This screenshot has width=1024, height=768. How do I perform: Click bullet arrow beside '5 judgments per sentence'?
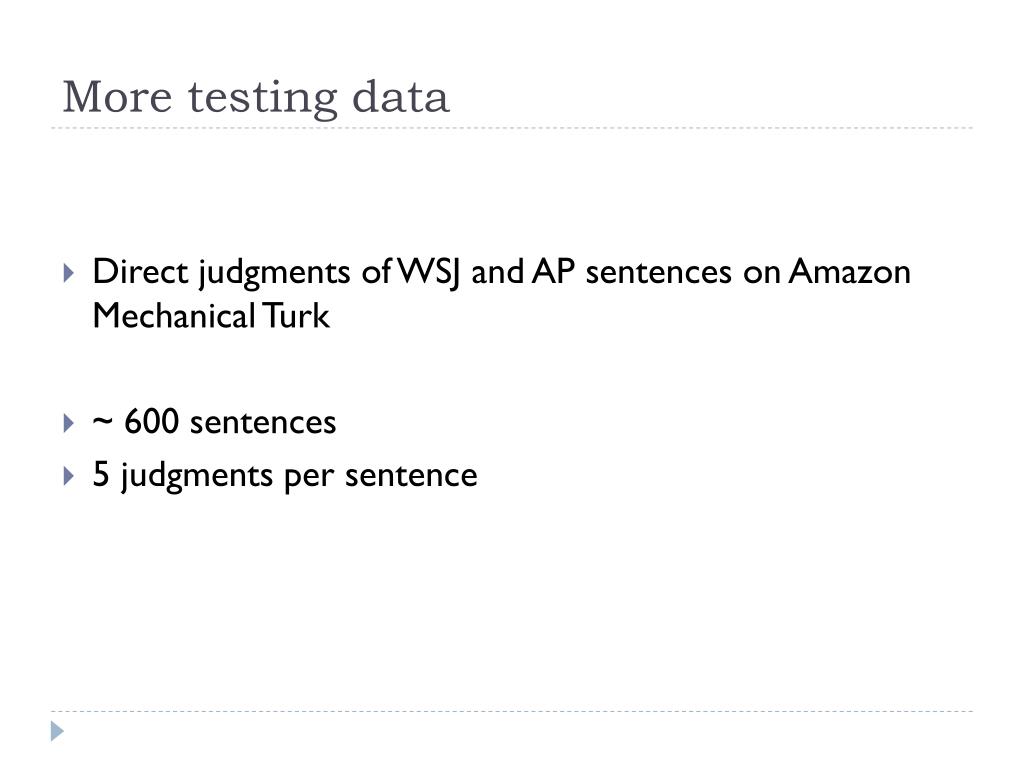[x=68, y=476]
